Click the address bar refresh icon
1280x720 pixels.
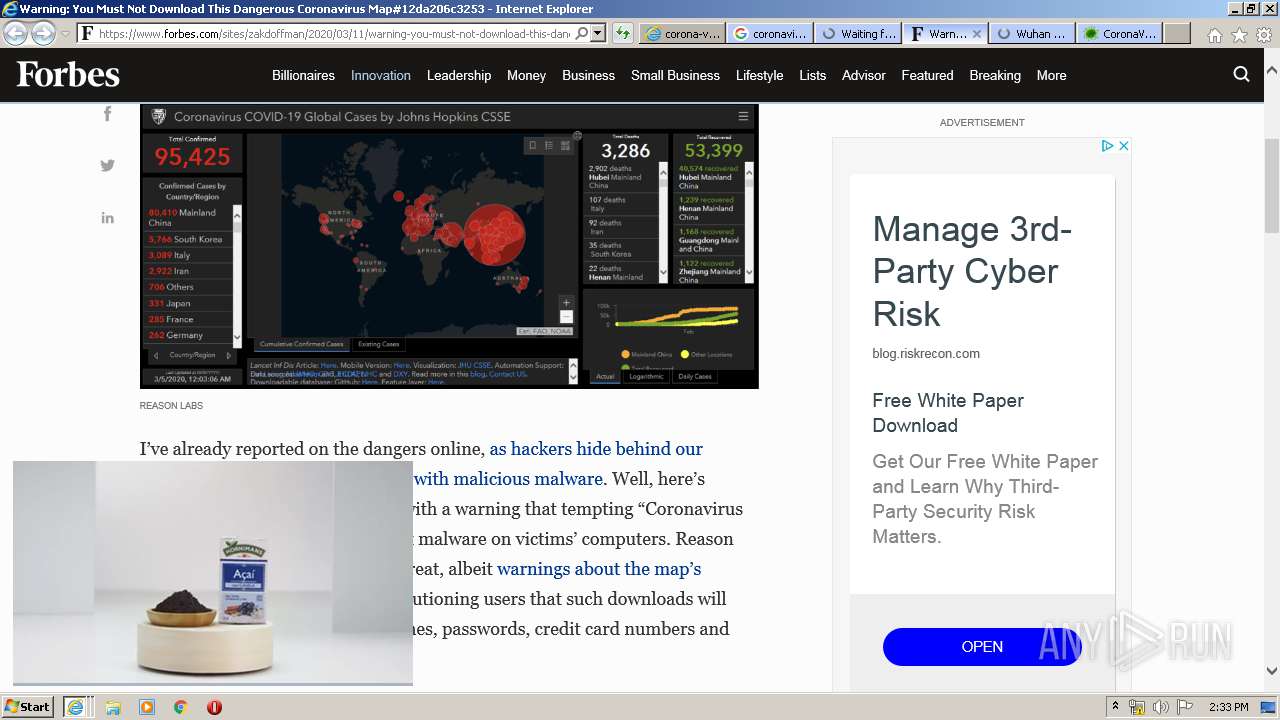[622, 33]
